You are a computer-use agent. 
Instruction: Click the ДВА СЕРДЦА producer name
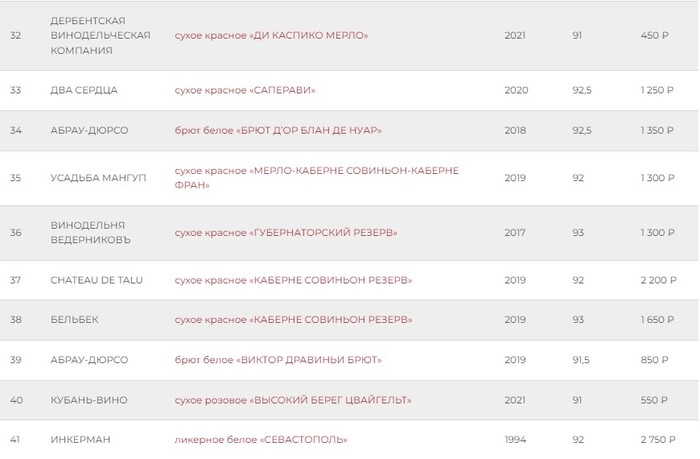tap(84, 90)
